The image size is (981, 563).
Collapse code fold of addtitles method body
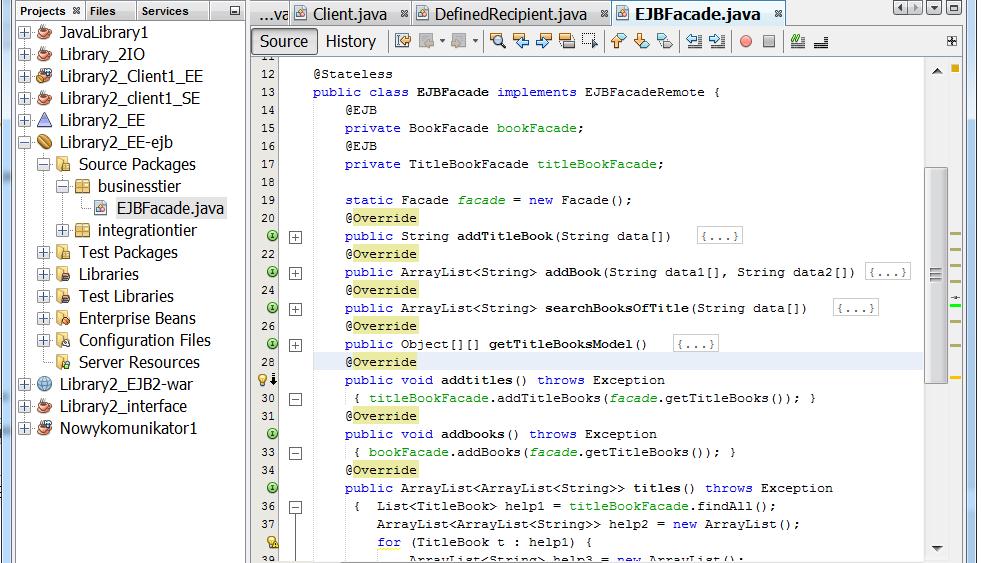tap(295, 399)
